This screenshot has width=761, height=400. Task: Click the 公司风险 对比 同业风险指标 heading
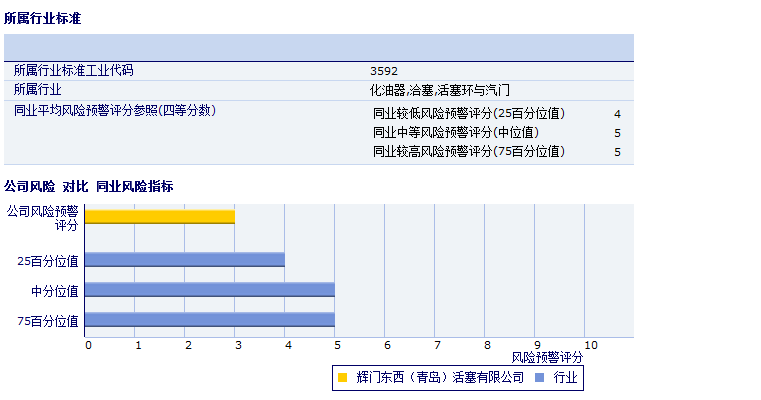pos(88,186)
